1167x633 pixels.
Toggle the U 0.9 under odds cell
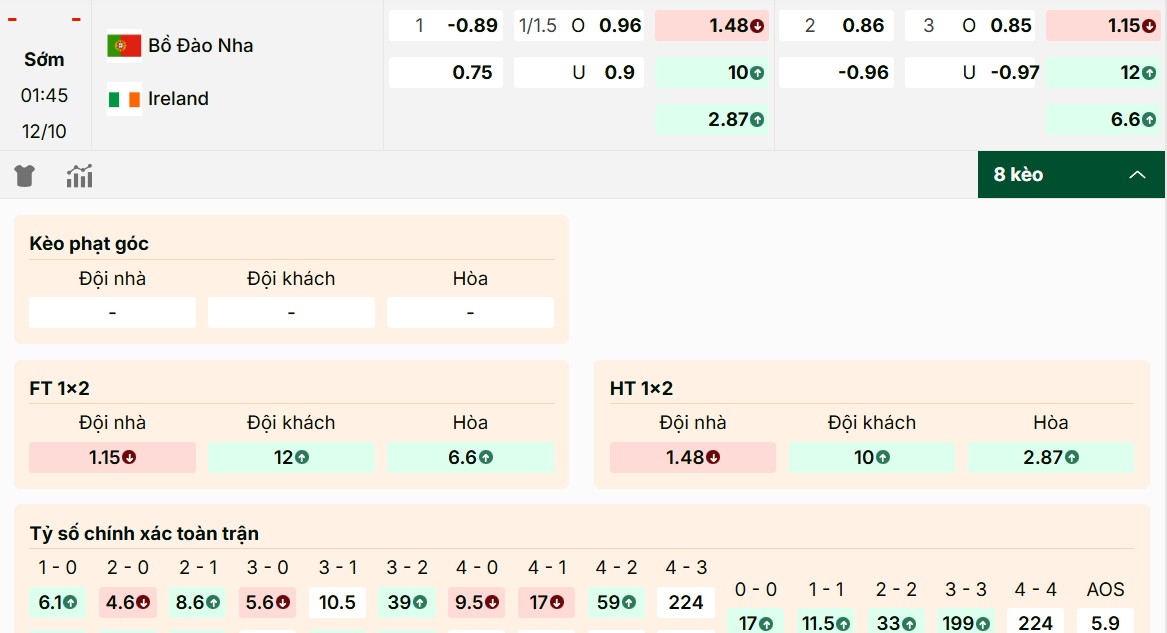click(x=578, y=72)
